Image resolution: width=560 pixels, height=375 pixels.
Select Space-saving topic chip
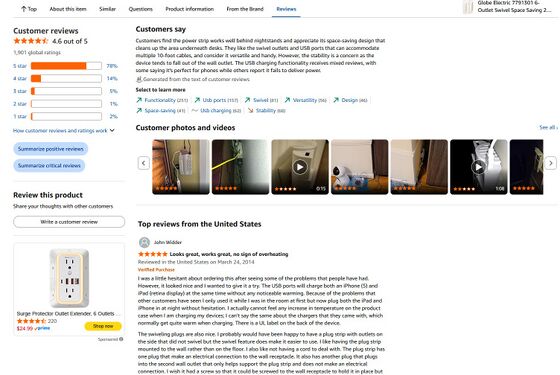tap(161, 110)
